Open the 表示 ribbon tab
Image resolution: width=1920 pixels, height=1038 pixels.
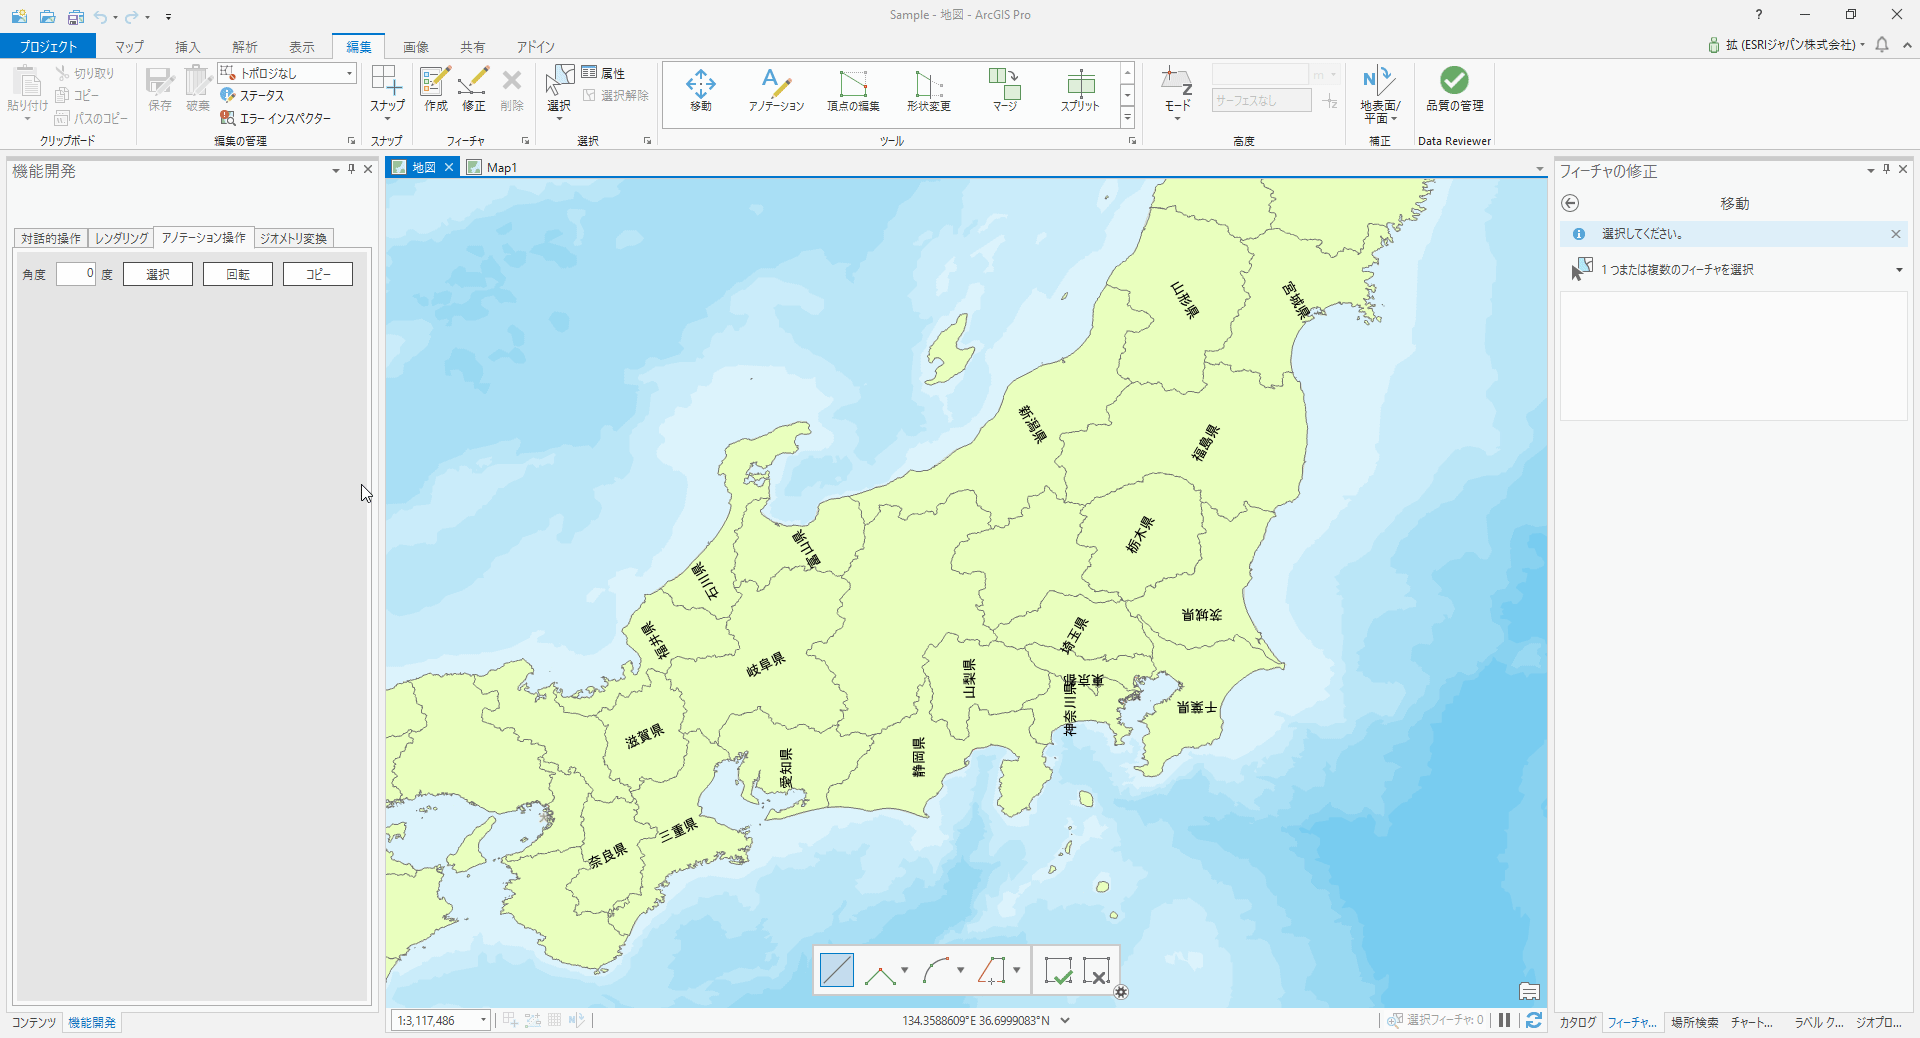(302, 47)
